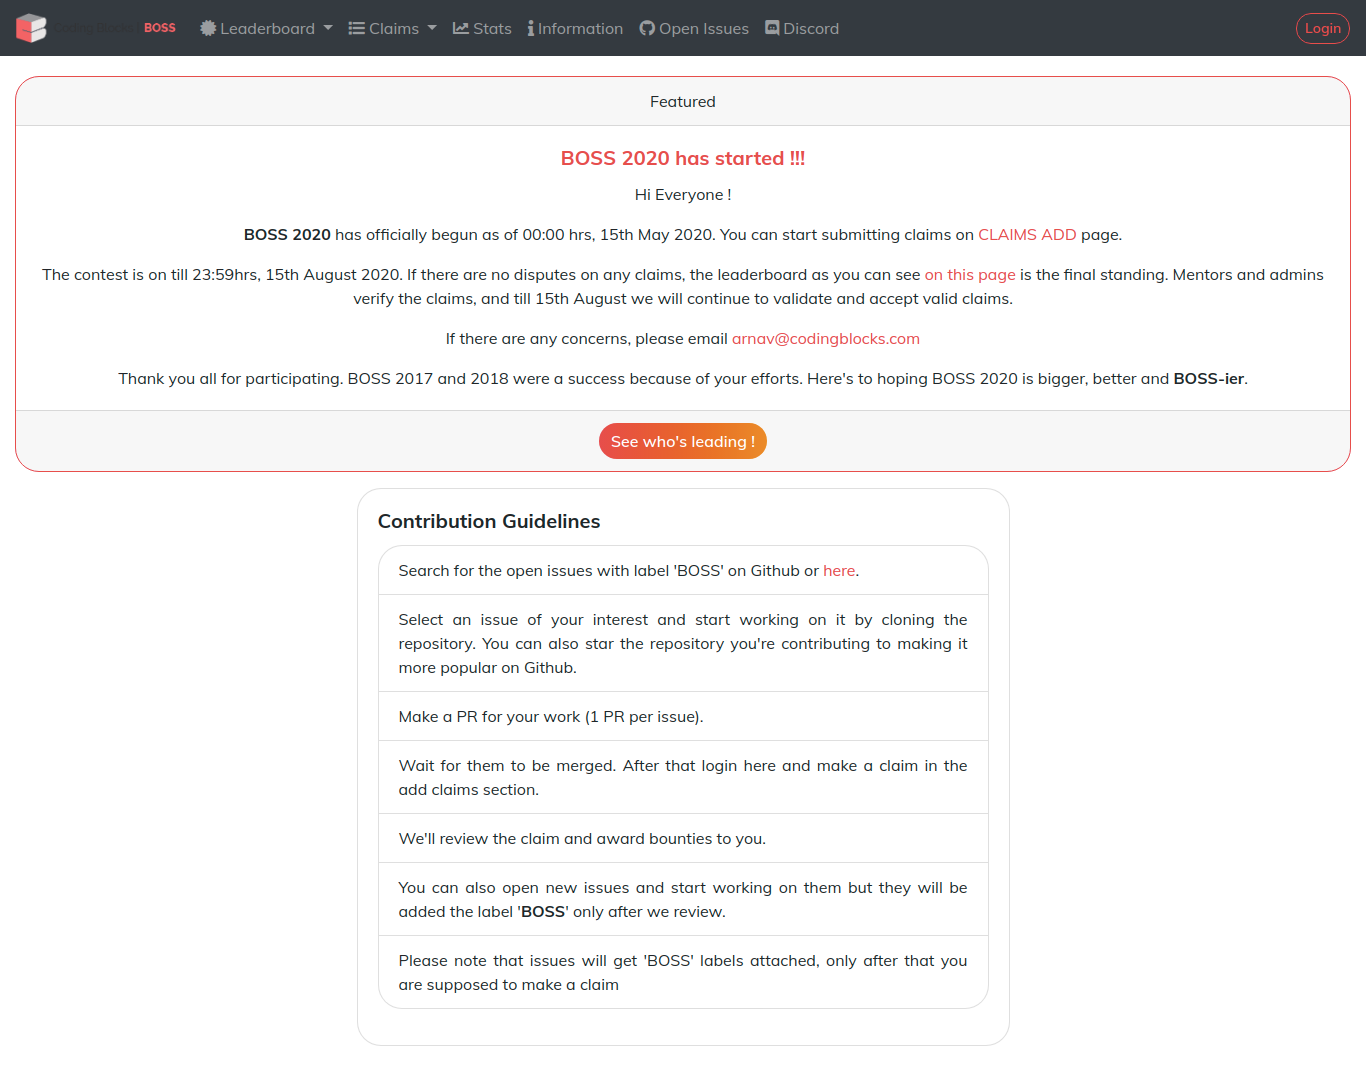Click 'We'll review the claim' guideline row
This screenshot has height=1066, width=1366.
click(x=683, y=838)
